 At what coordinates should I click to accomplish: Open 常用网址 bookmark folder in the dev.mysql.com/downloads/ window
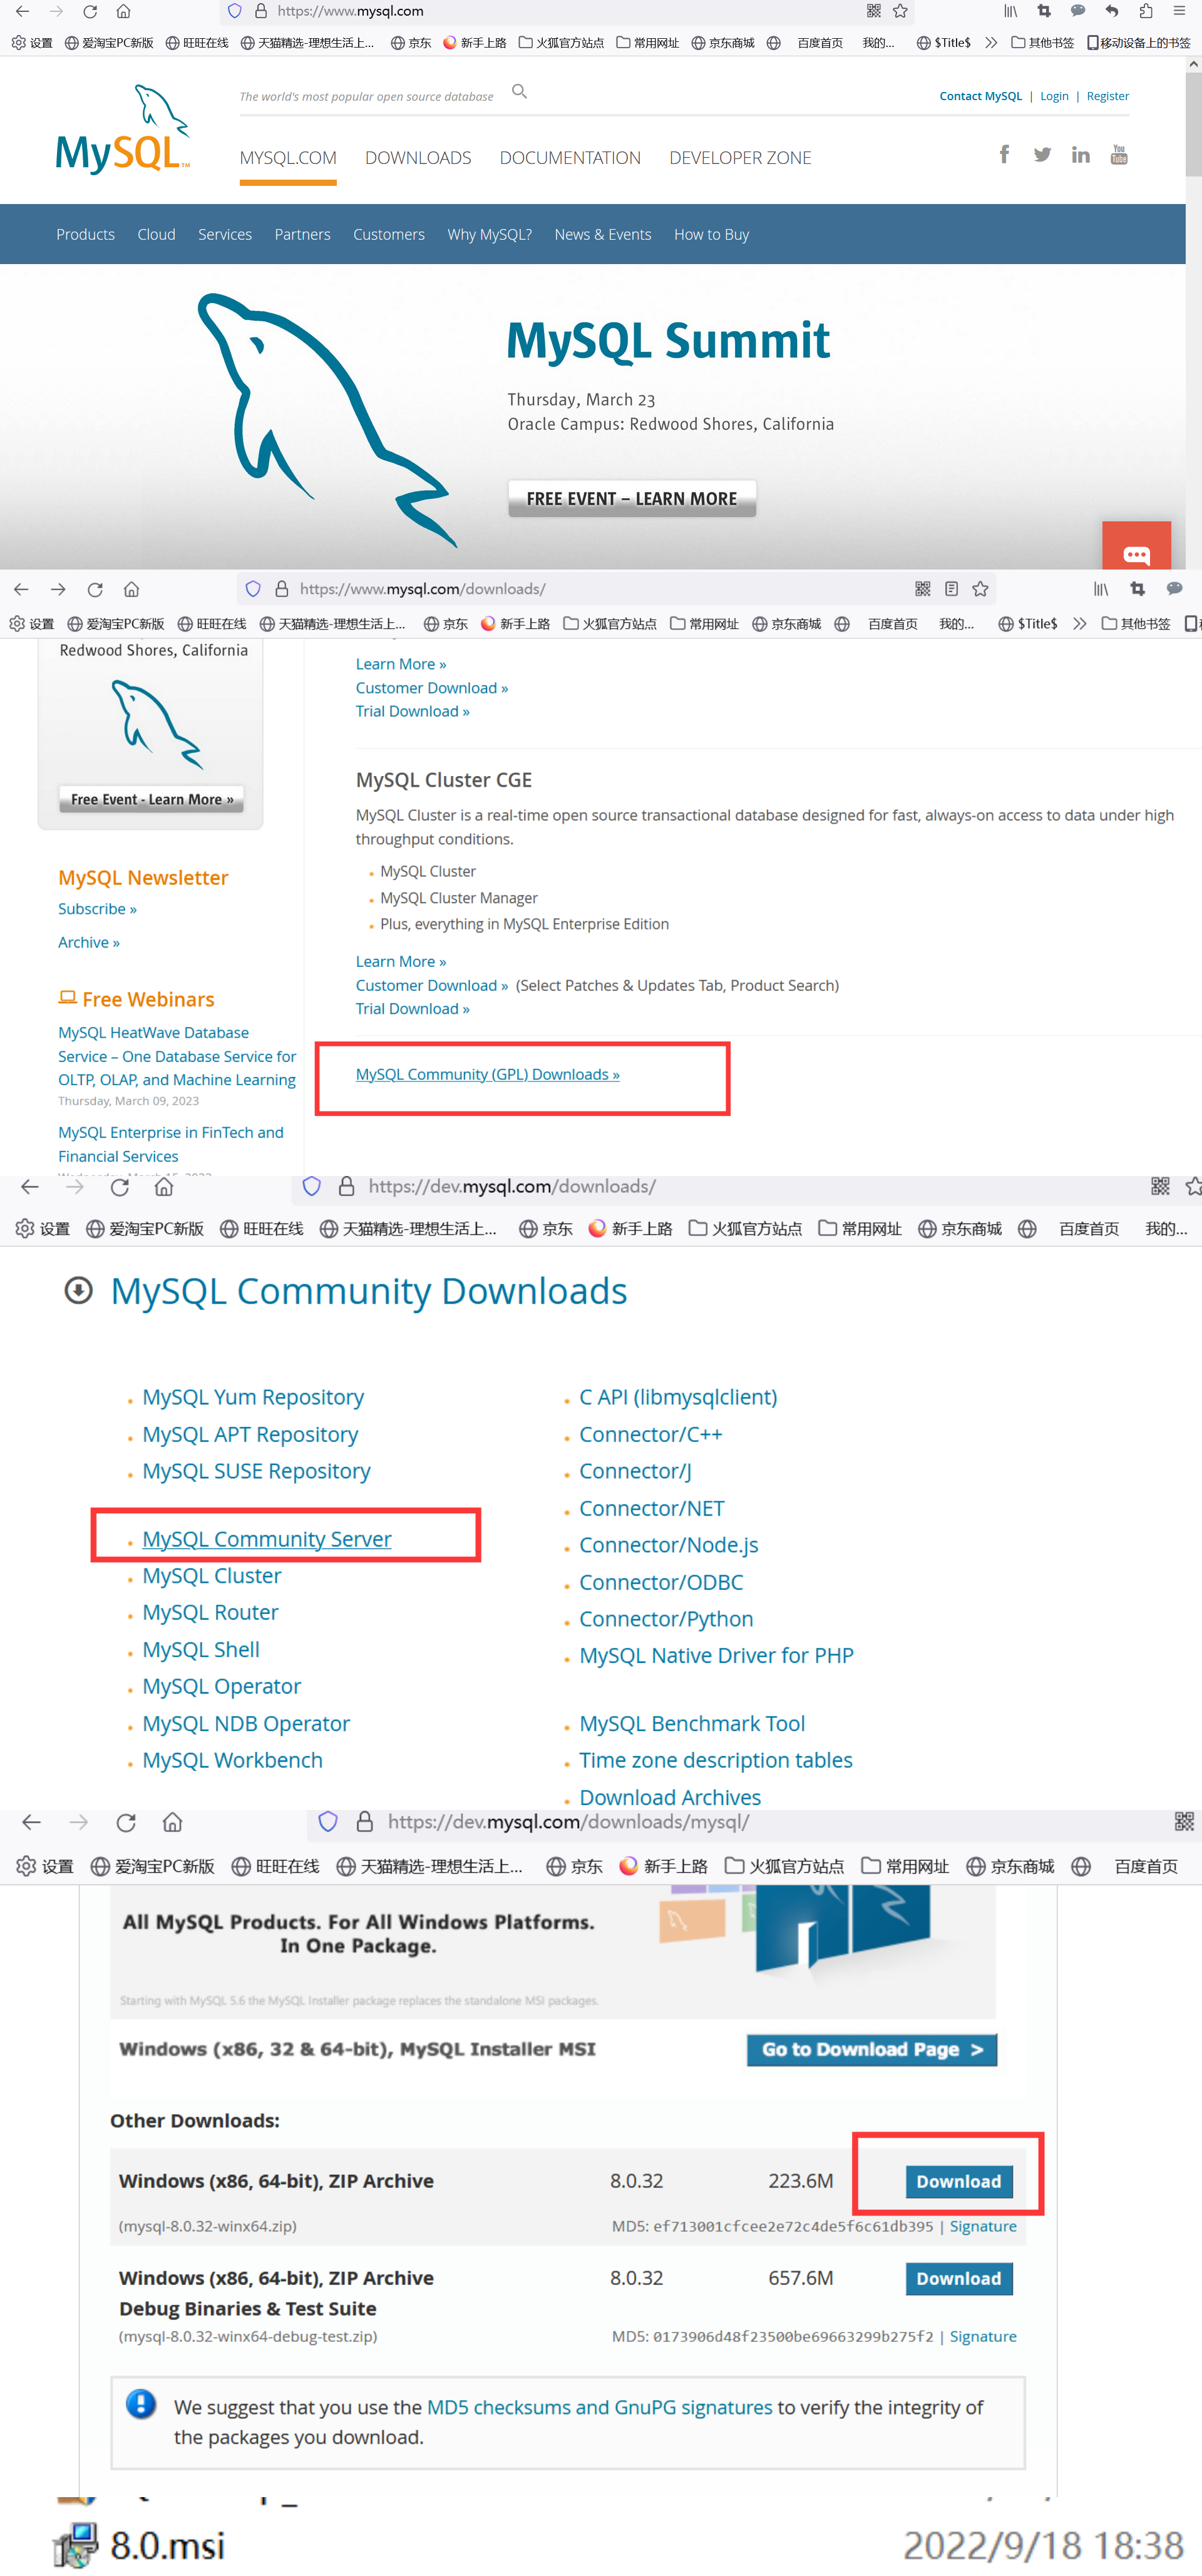pyautogui.click(x=860, y=1229)
